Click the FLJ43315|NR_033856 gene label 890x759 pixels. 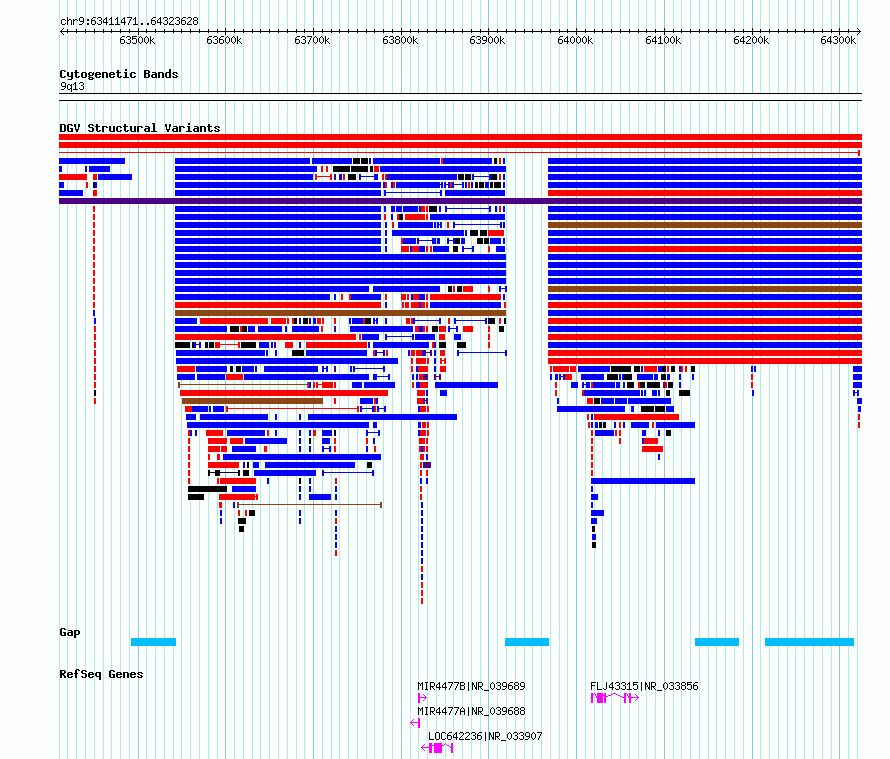pos(644,686)
